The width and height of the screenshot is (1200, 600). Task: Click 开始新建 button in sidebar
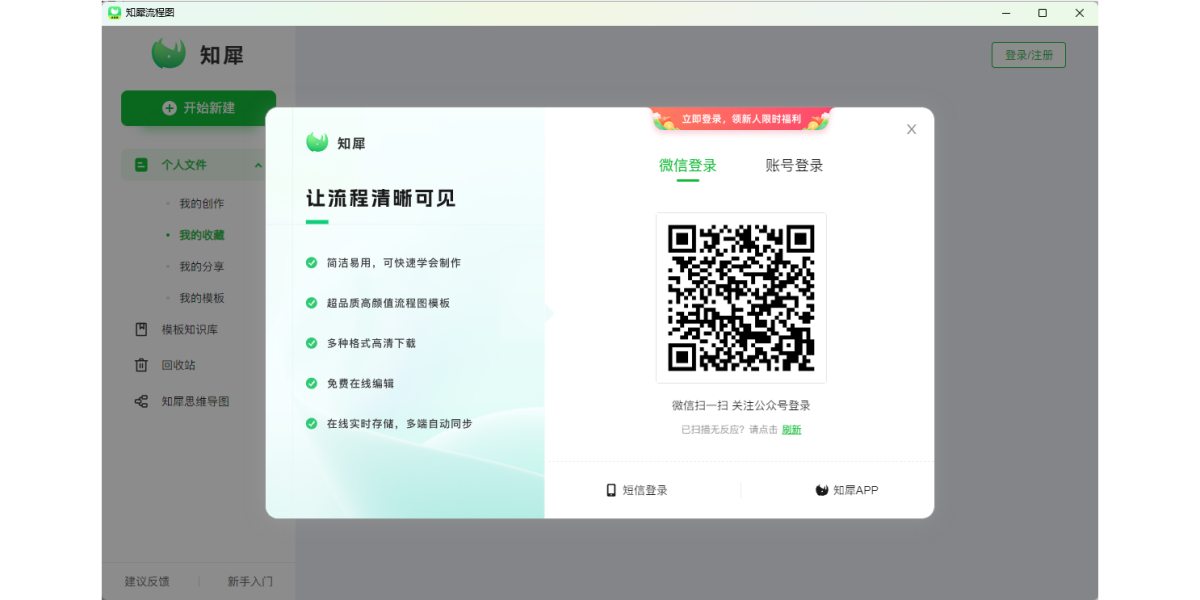click(198, 108)
